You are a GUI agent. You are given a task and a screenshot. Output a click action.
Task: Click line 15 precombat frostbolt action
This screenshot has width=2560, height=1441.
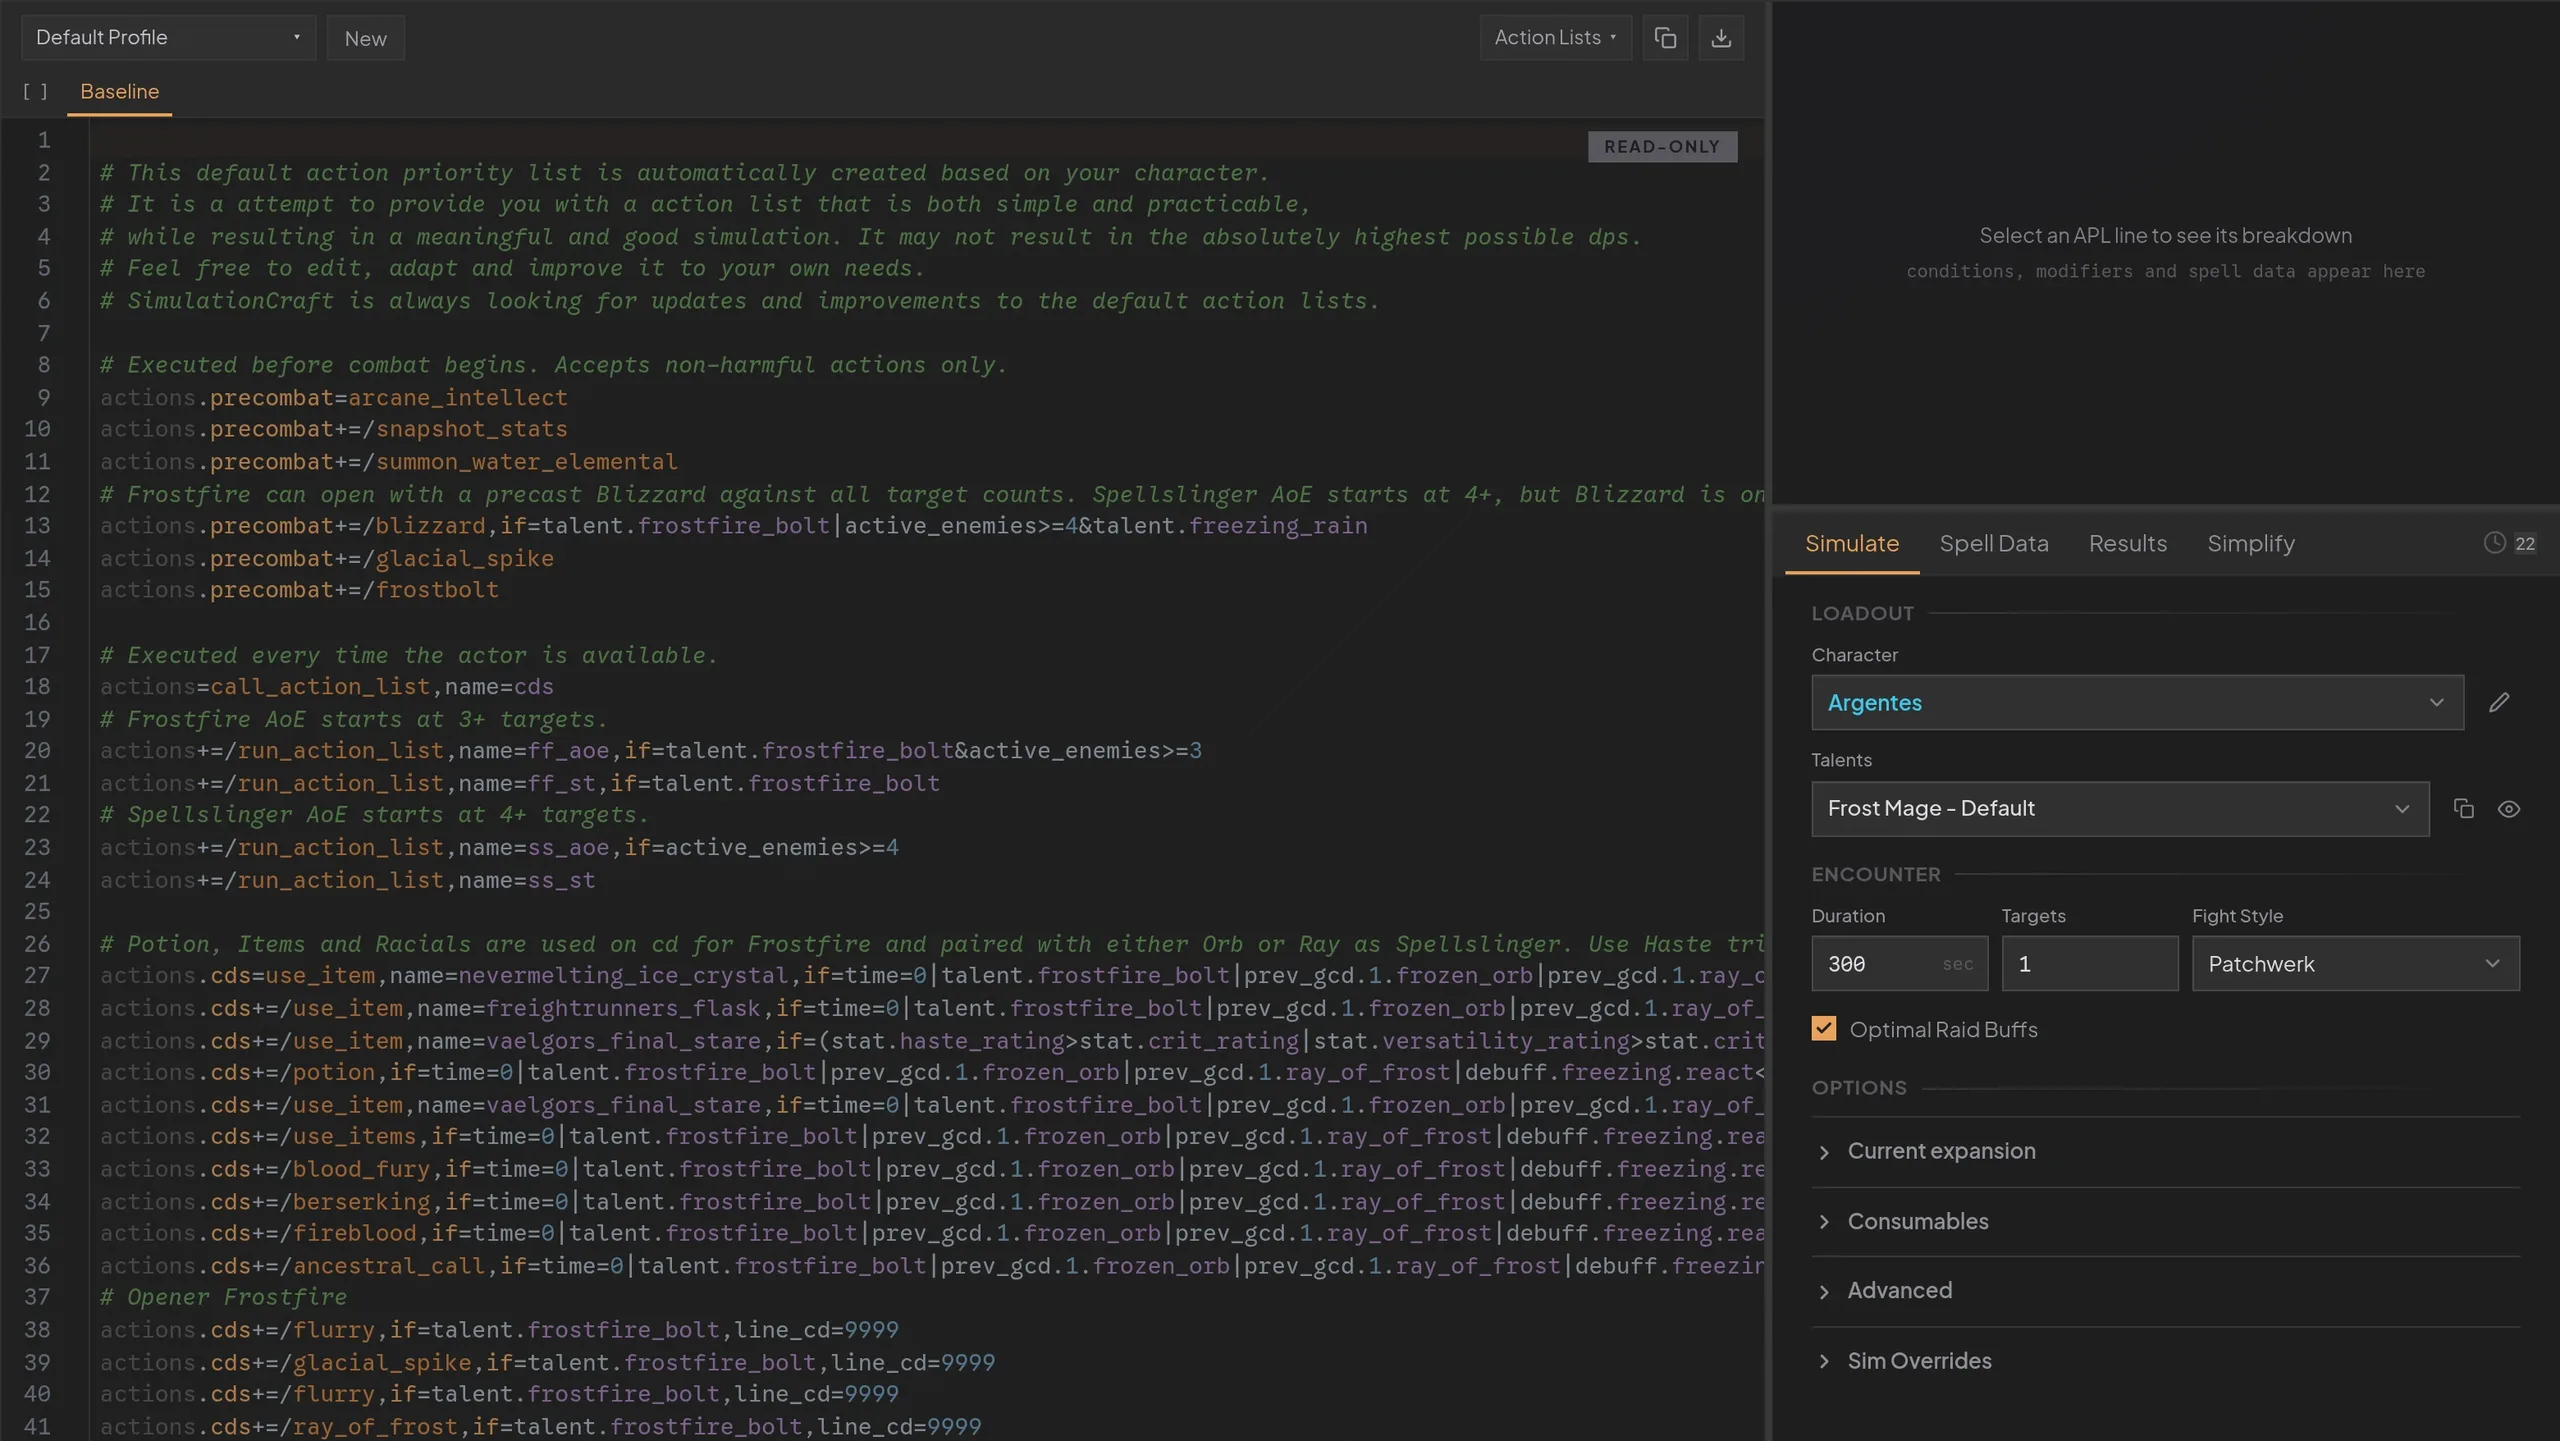click(x=299, y=590)
